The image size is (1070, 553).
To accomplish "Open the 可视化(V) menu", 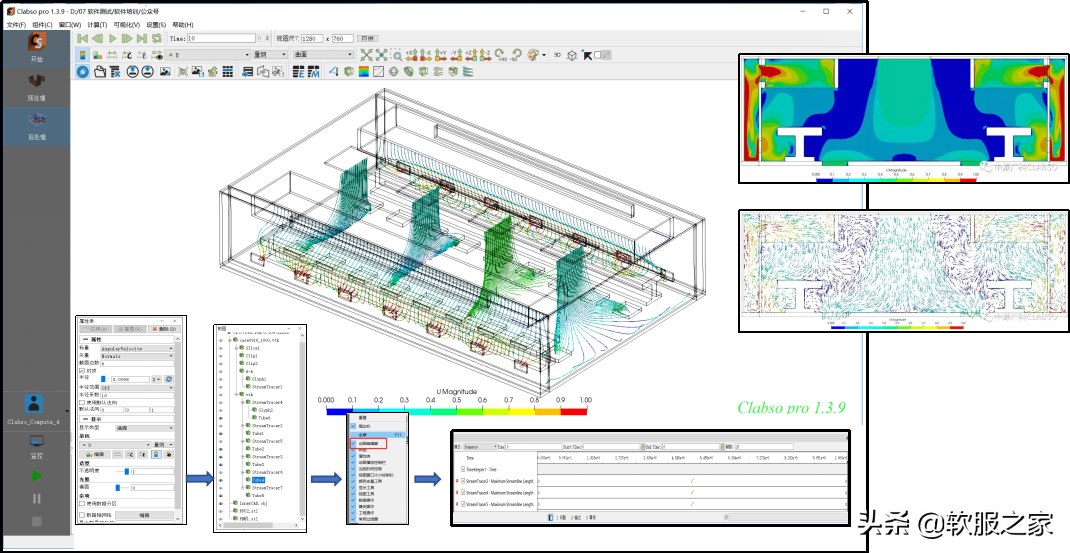I will [x=127, y=24].
